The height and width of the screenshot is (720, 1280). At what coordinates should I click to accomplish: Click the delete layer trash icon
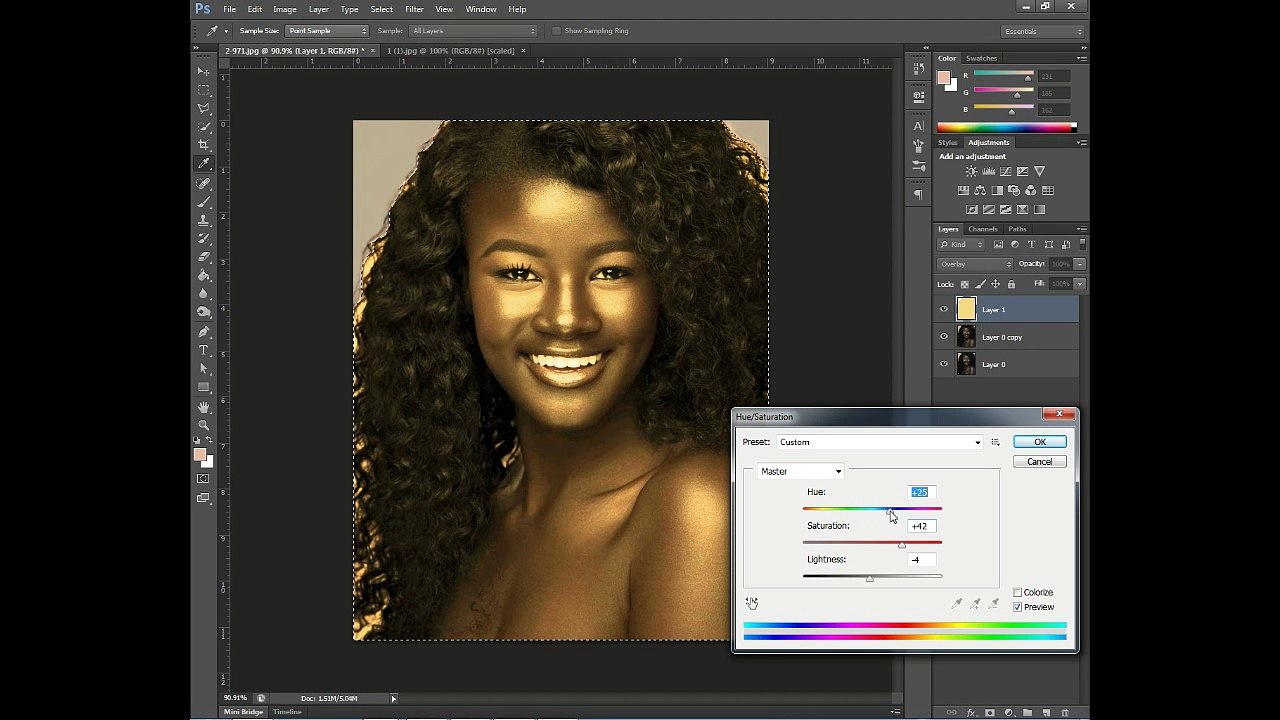tap(1065, 713)
